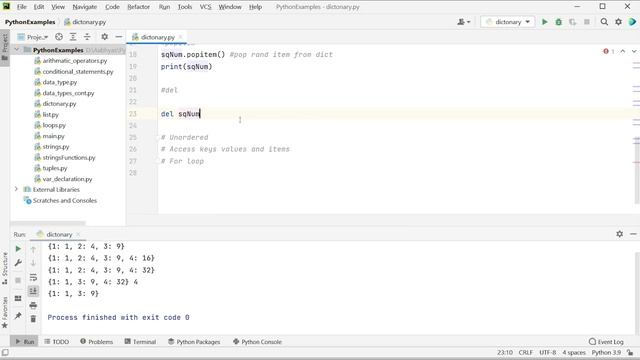Open the File menu
This screenshot has height=360, width=640.
[x=21, y=7]
